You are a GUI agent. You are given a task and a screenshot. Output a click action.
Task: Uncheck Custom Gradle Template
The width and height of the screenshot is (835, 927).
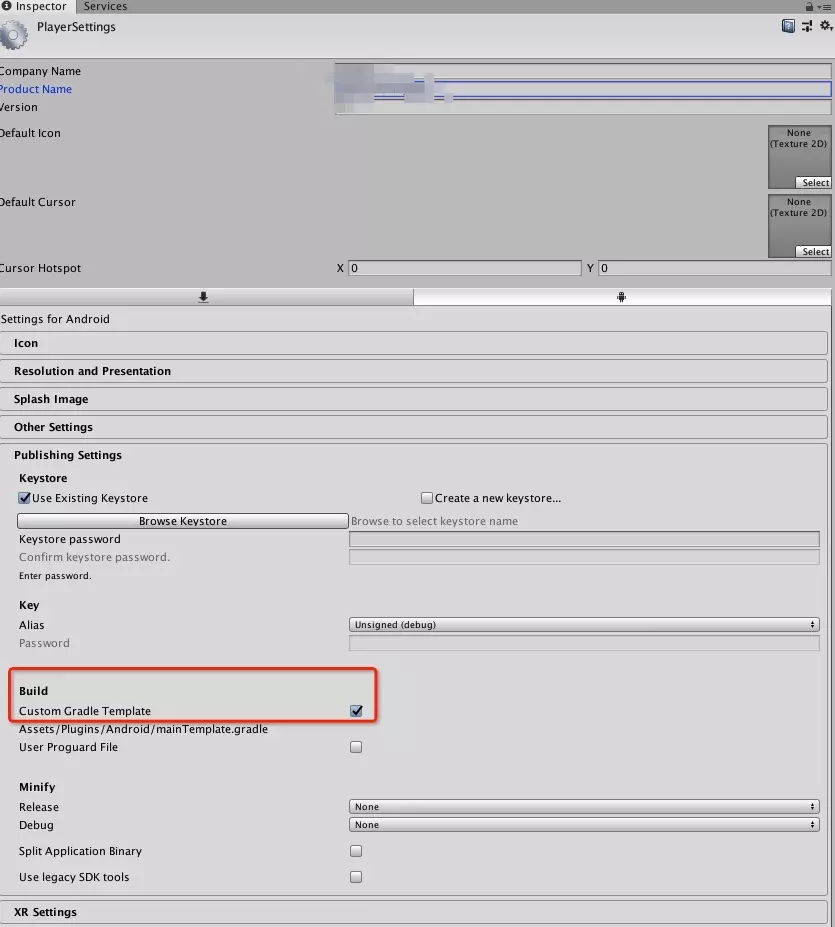click(x=356, y=711)
